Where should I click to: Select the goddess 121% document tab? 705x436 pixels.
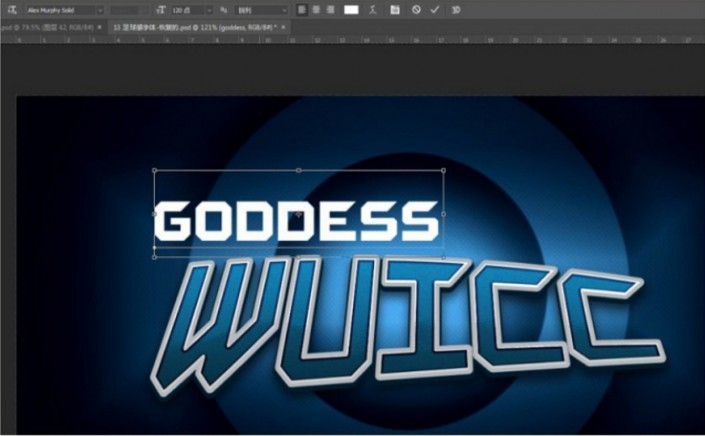pos(194,27)
